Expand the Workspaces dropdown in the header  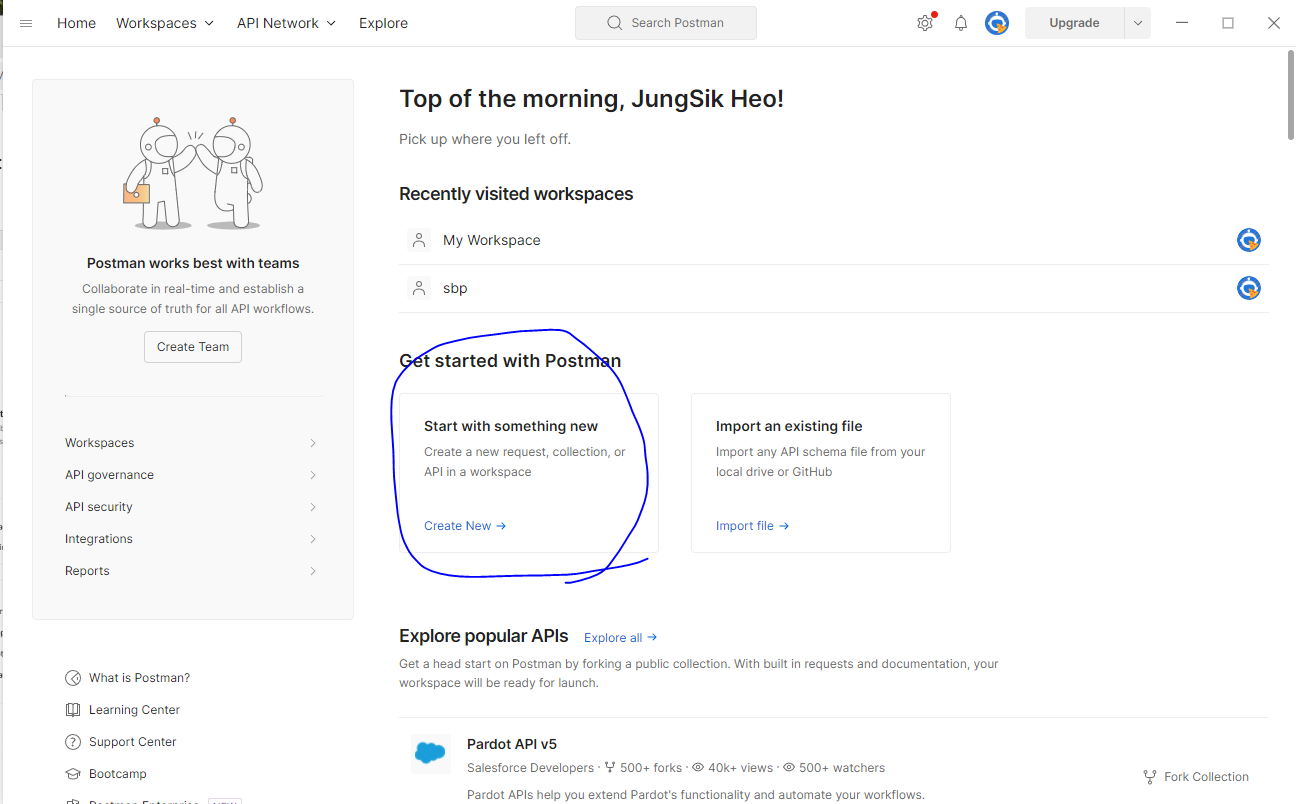(165, 23)
